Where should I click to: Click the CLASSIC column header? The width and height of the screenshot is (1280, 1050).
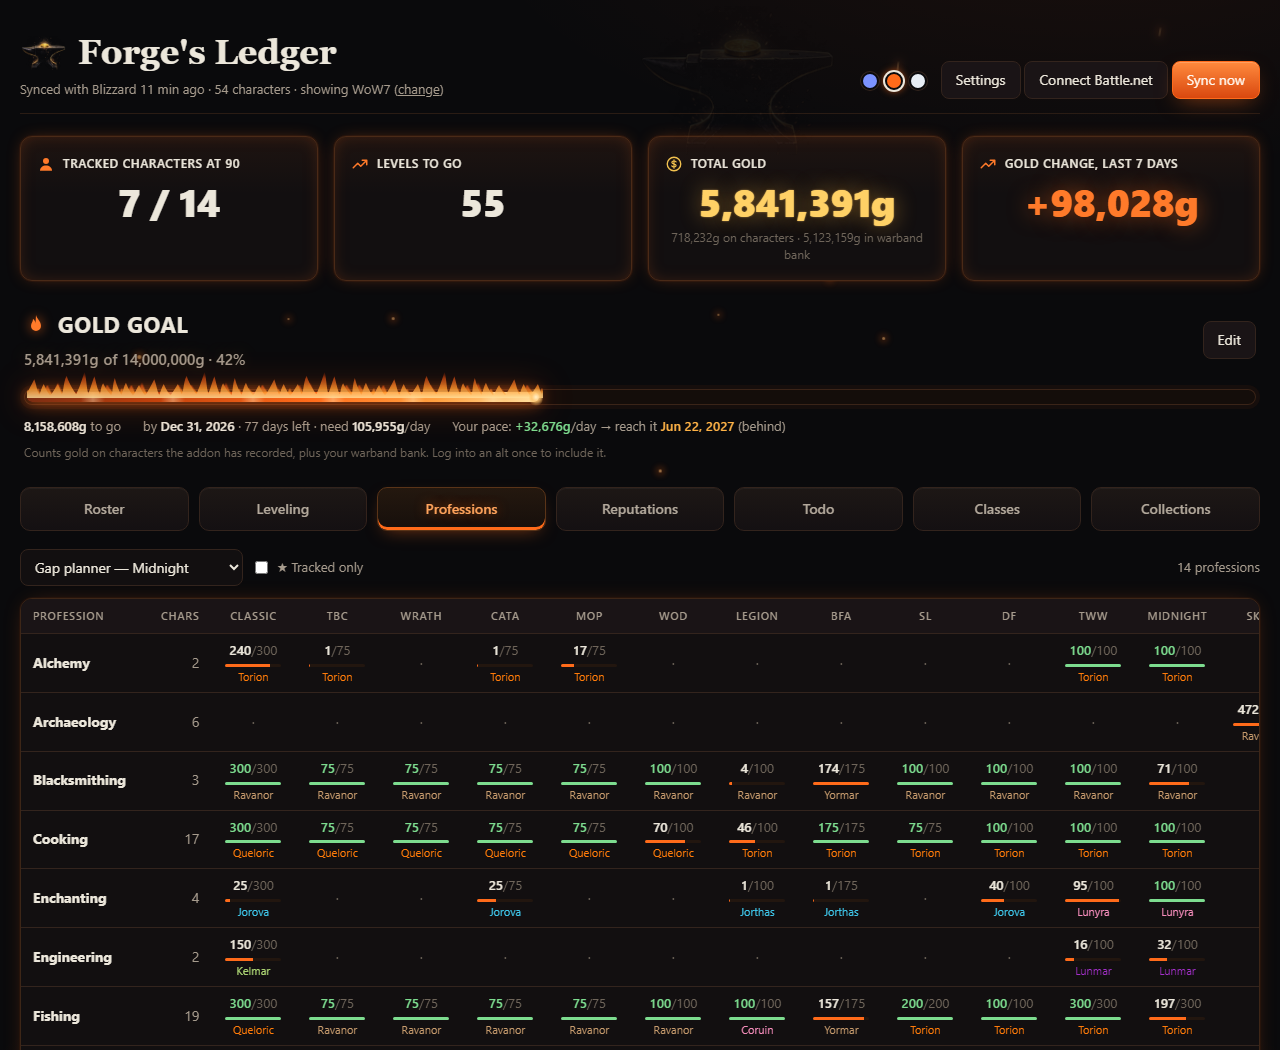point(253,616)
